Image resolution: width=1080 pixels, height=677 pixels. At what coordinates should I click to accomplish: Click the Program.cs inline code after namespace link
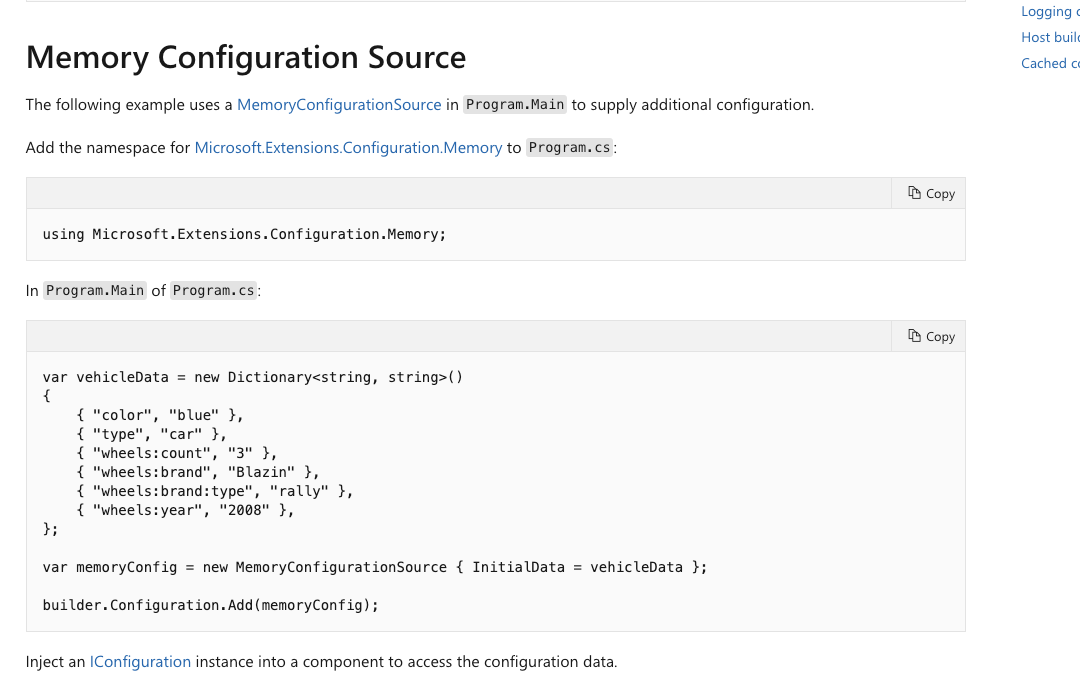tap(569, 147)
